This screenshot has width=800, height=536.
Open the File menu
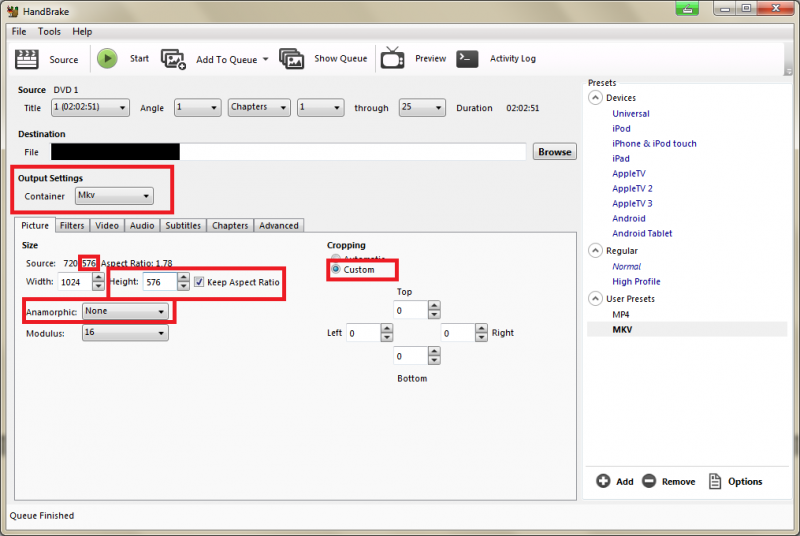click(19, 32)
